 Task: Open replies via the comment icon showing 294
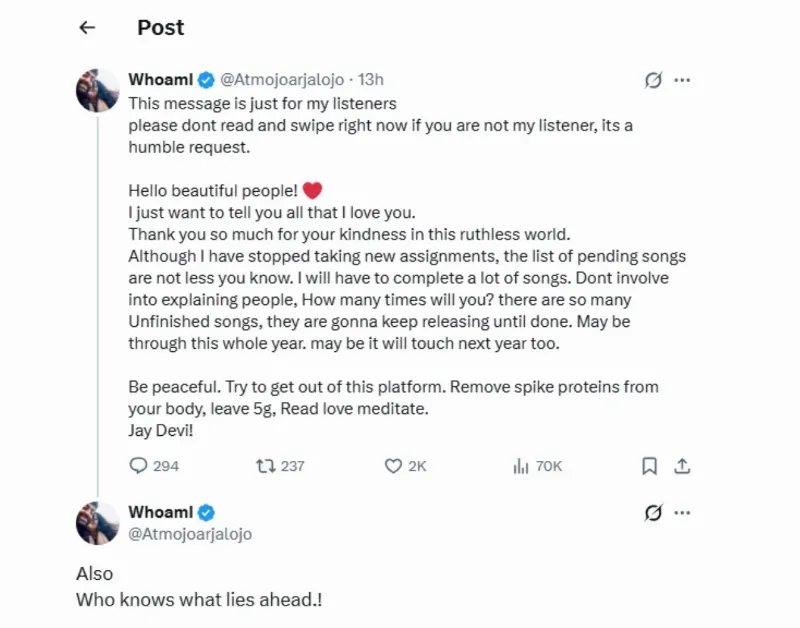[x=139, y=466]
